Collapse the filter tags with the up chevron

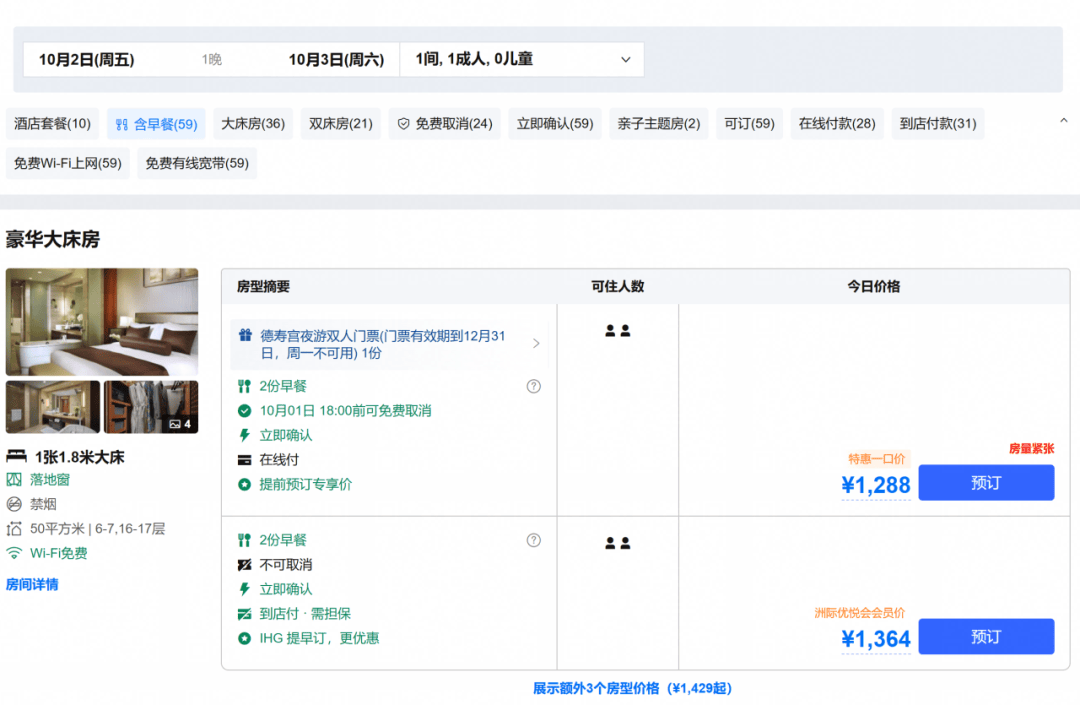(x=1063, y=120)
